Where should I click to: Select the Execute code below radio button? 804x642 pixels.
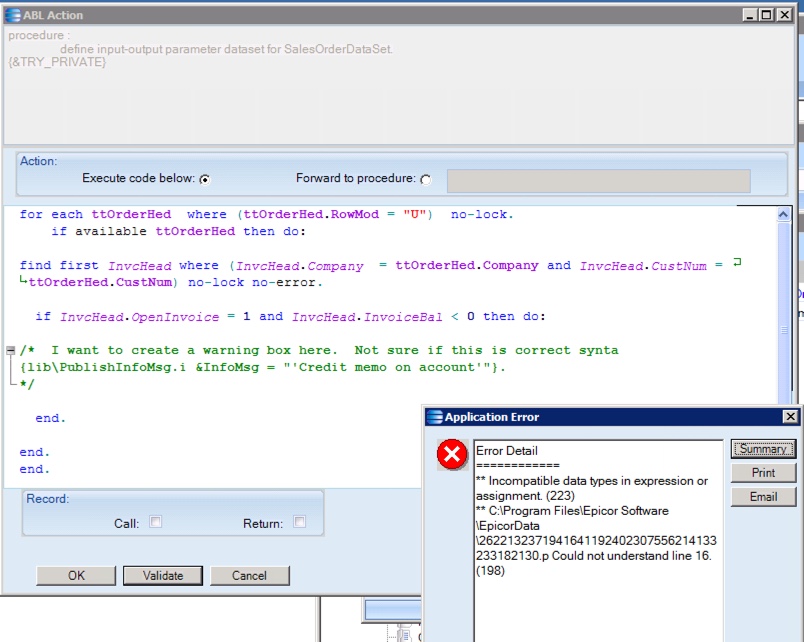pyautogui.click(x=205, y=179)
